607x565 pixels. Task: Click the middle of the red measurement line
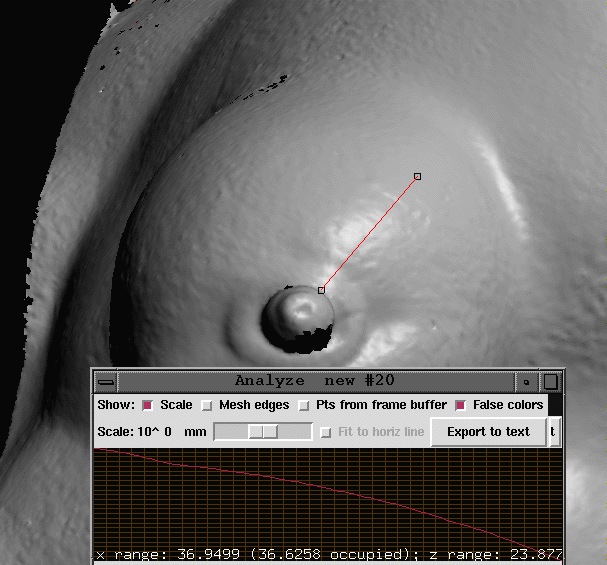point(369,233)
